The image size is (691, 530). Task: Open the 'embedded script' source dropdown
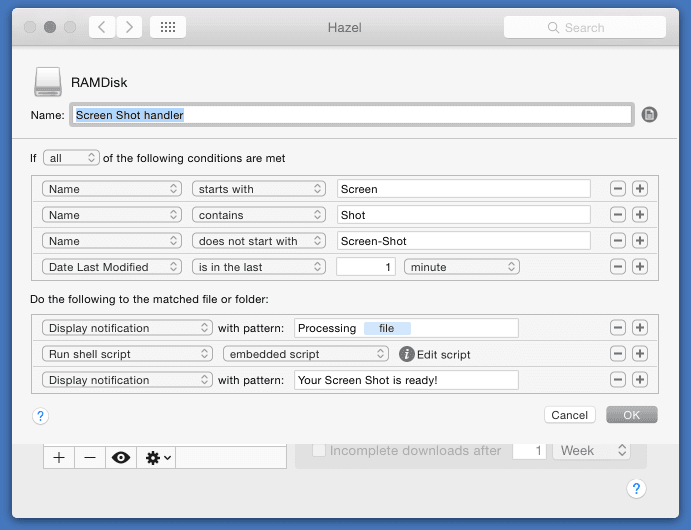tap(306, 354)
